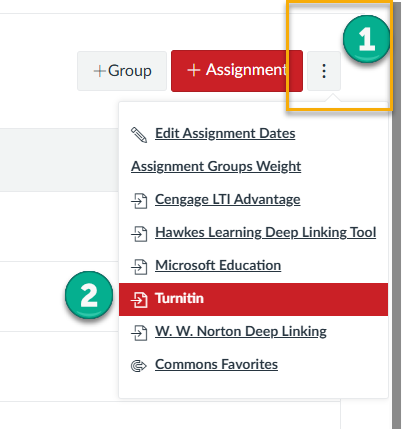Screen dimensions: 402x429
Task: Open the three-dot options menu
Action: [324, 71]
